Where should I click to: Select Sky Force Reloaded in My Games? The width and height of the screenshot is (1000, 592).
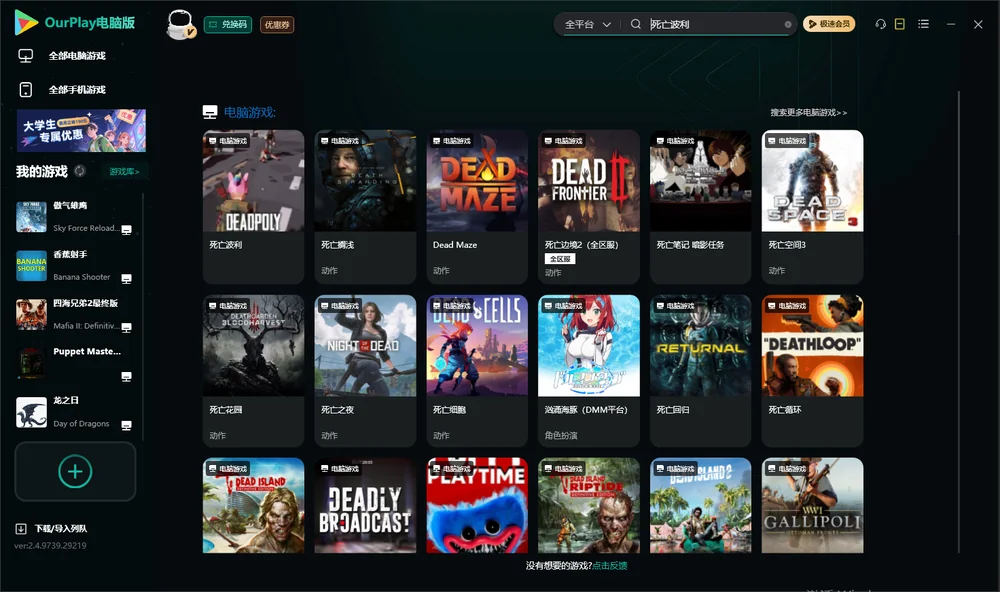(x=75, y=217)
